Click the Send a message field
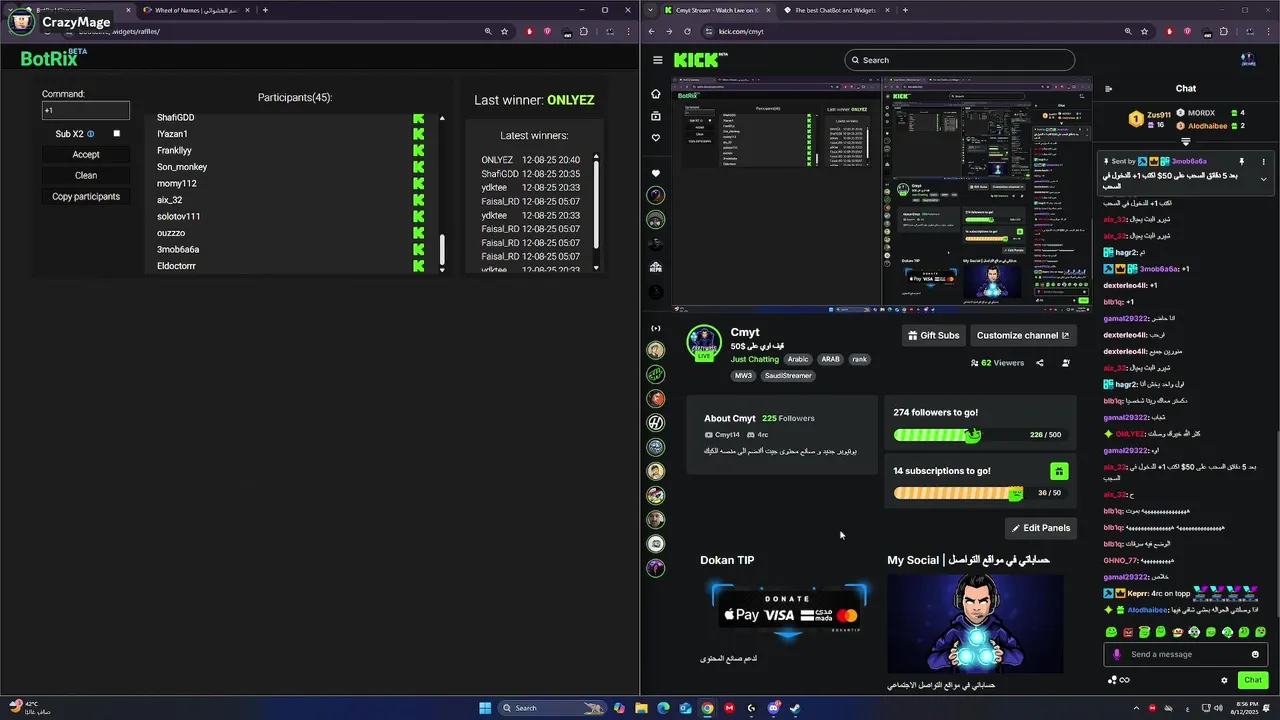 [x=1185, y=655]
